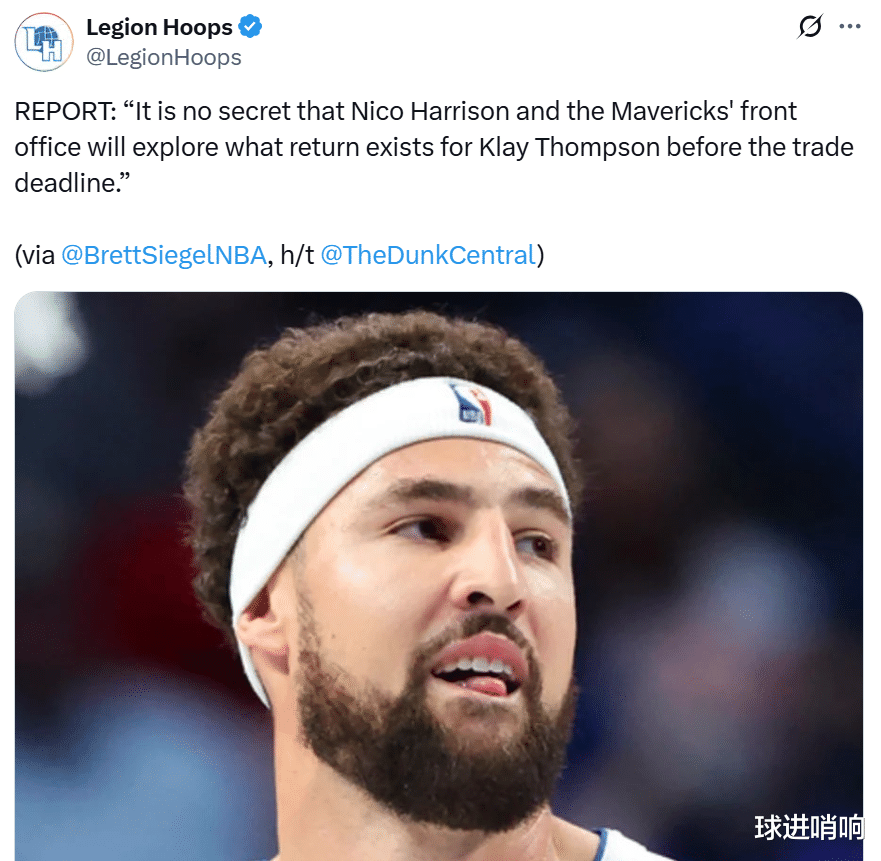
Task: Open the Grok explain-post icon
Action: pyautogui.click(x=810, y=26)
